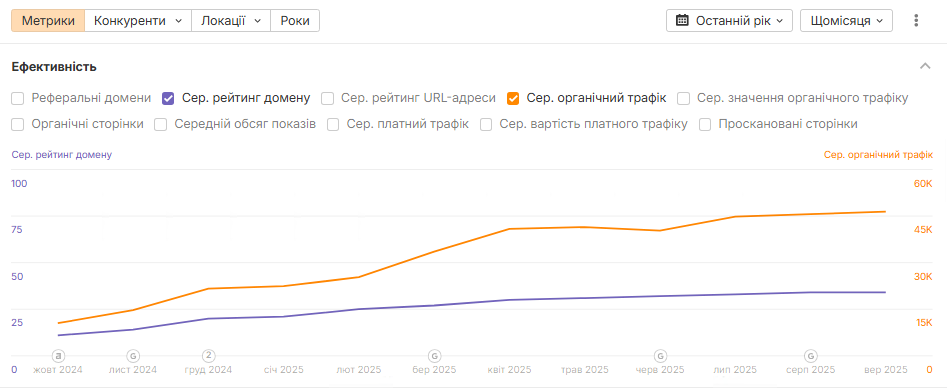Open the Останній рік date dropdown
The width and height of the screenshot is (947, 388).
[x=730, y=21]
